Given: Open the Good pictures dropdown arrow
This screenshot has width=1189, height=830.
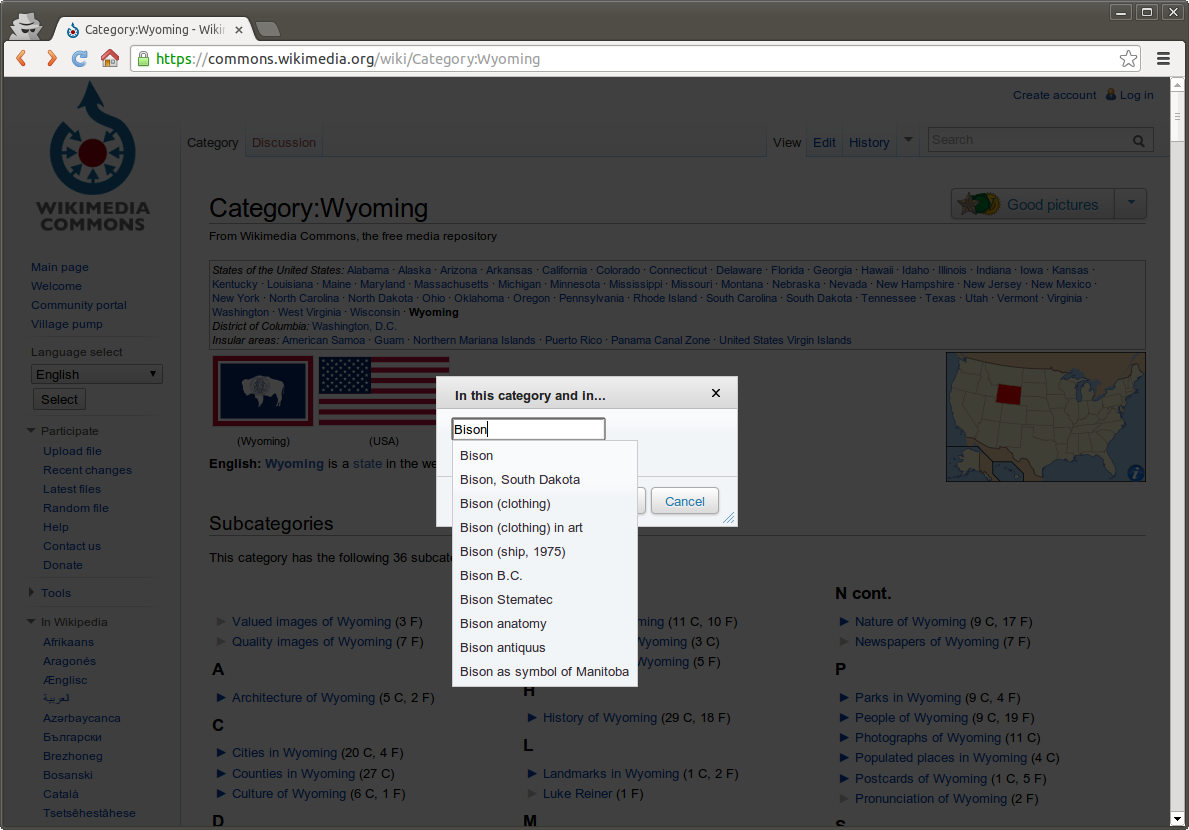Looking at the screenshot, I should click(x=1131, y=203).
